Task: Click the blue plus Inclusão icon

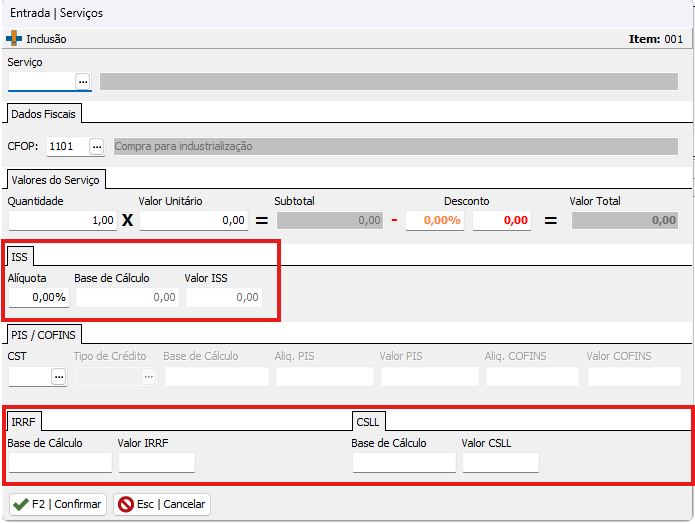Action: tap(14, 39)
